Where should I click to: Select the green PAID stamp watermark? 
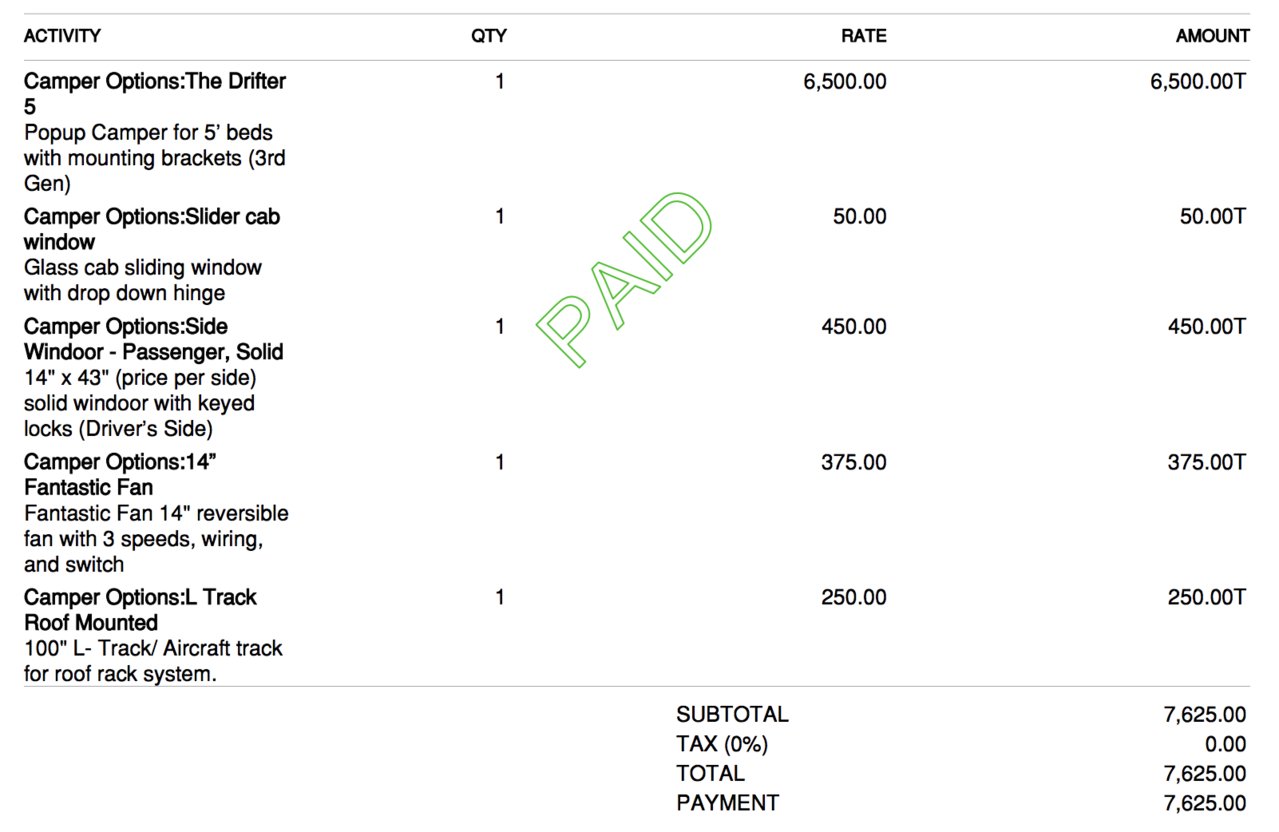[x=625, y=278]
